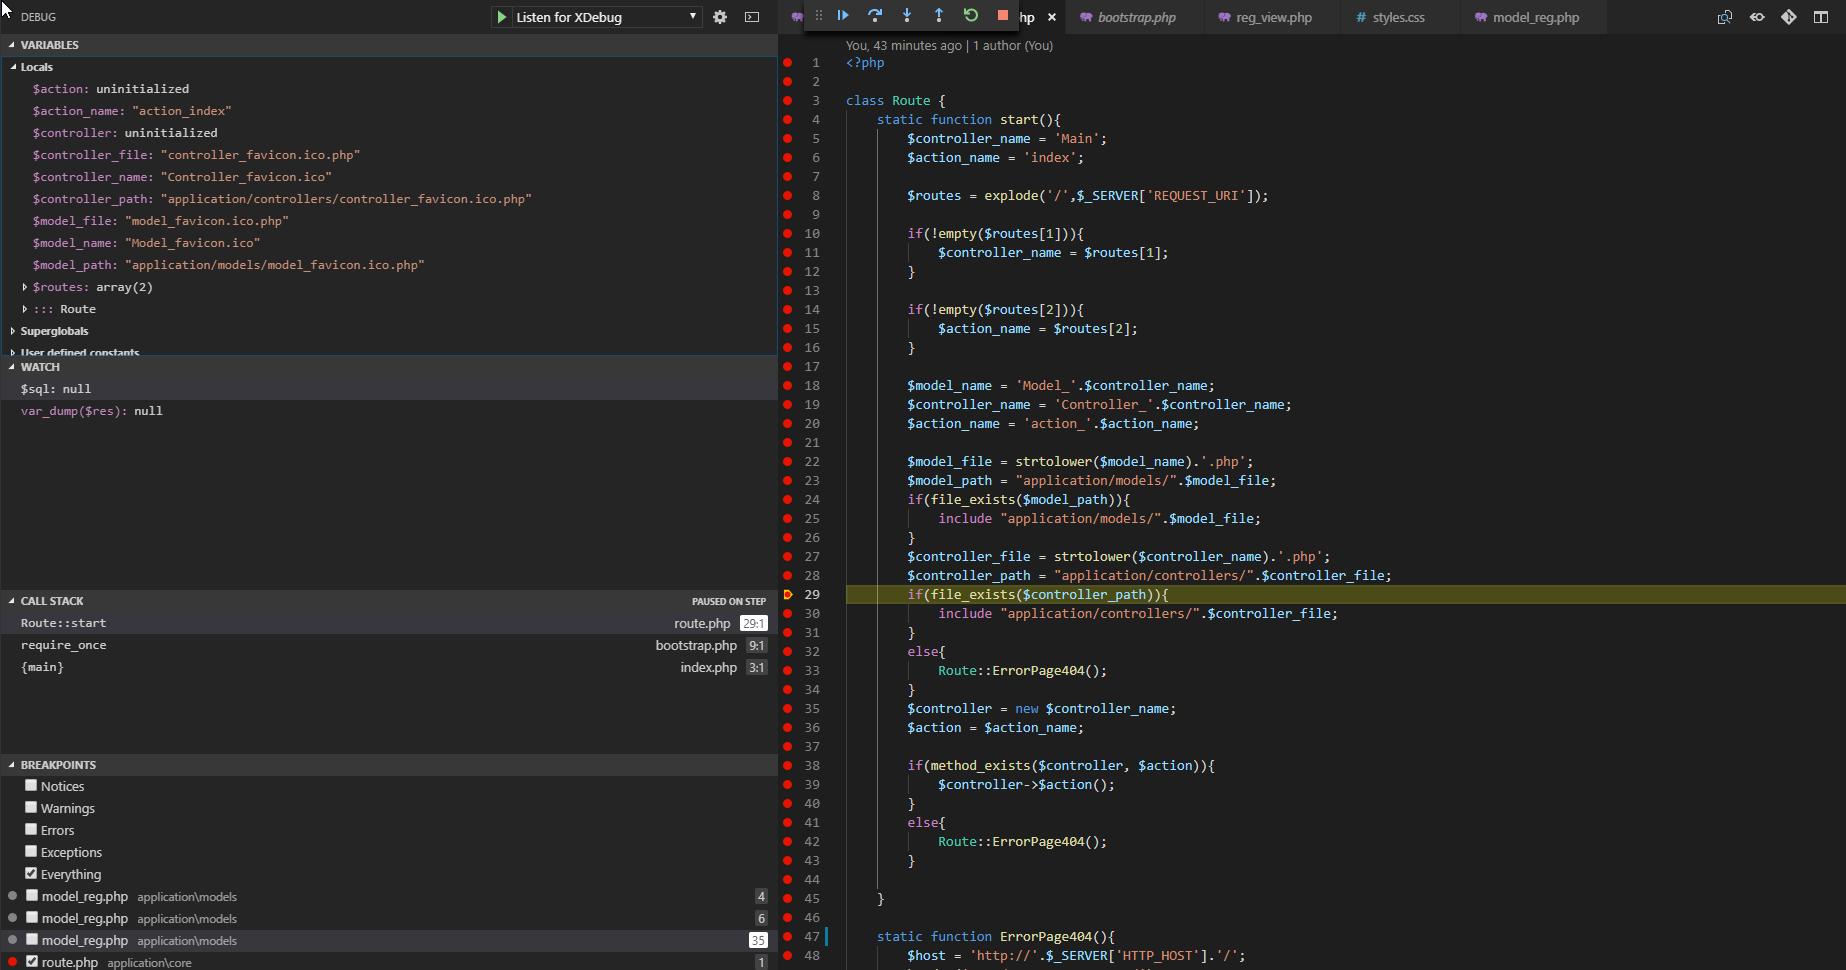Open launch.json with the gear icon
Image resolution: width=1846 pixels, height=970 pixels.
click(x=720, y=17)
